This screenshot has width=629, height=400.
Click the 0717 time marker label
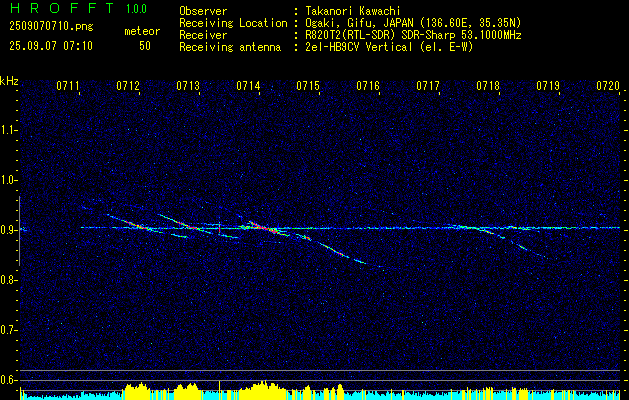[428, 86]
